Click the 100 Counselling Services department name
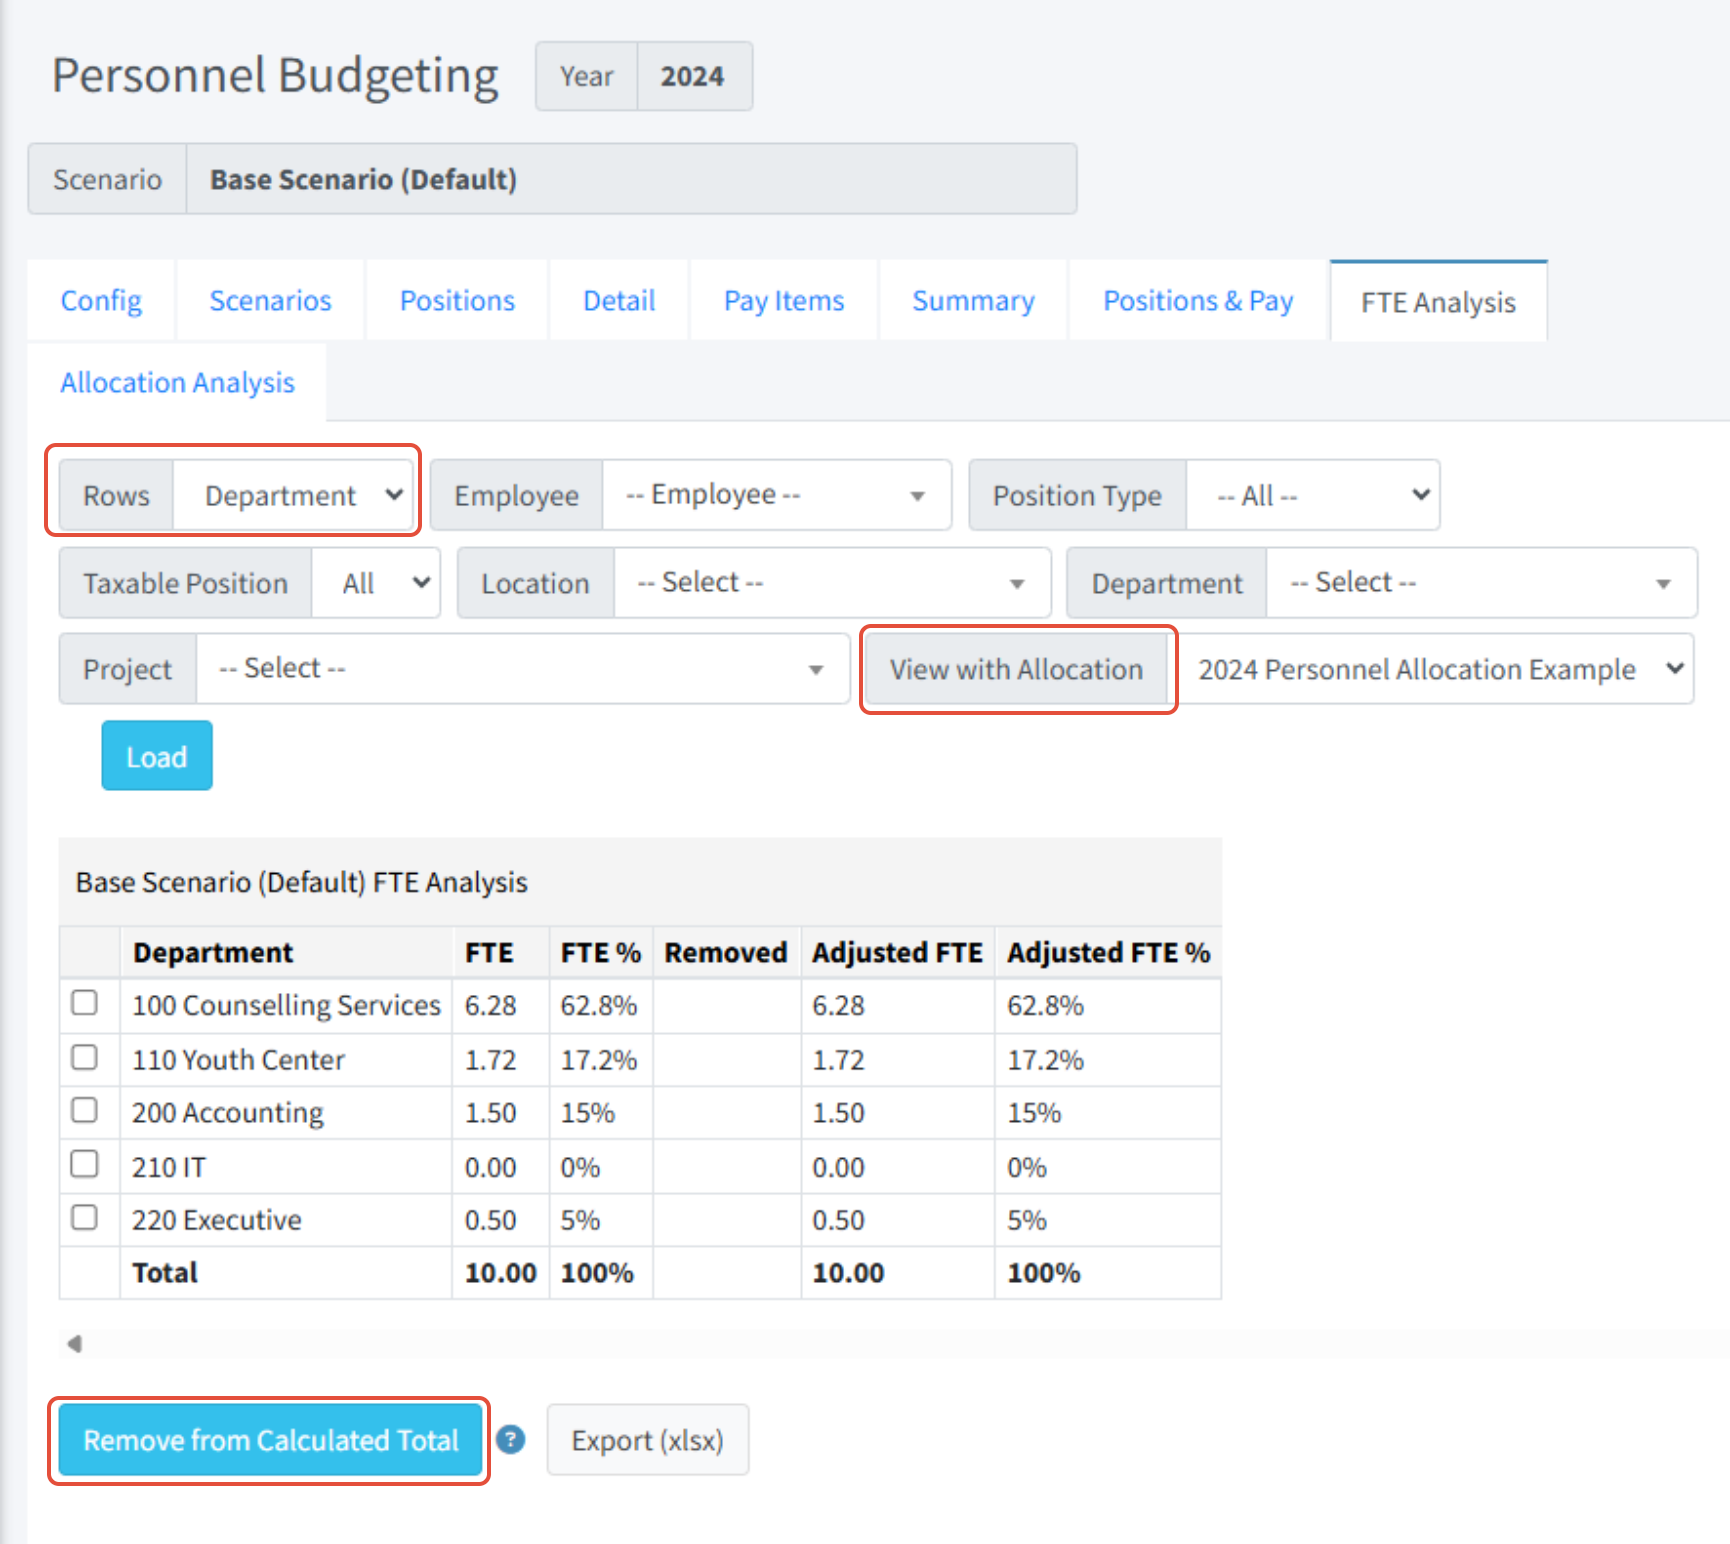 coord(286,1005)
